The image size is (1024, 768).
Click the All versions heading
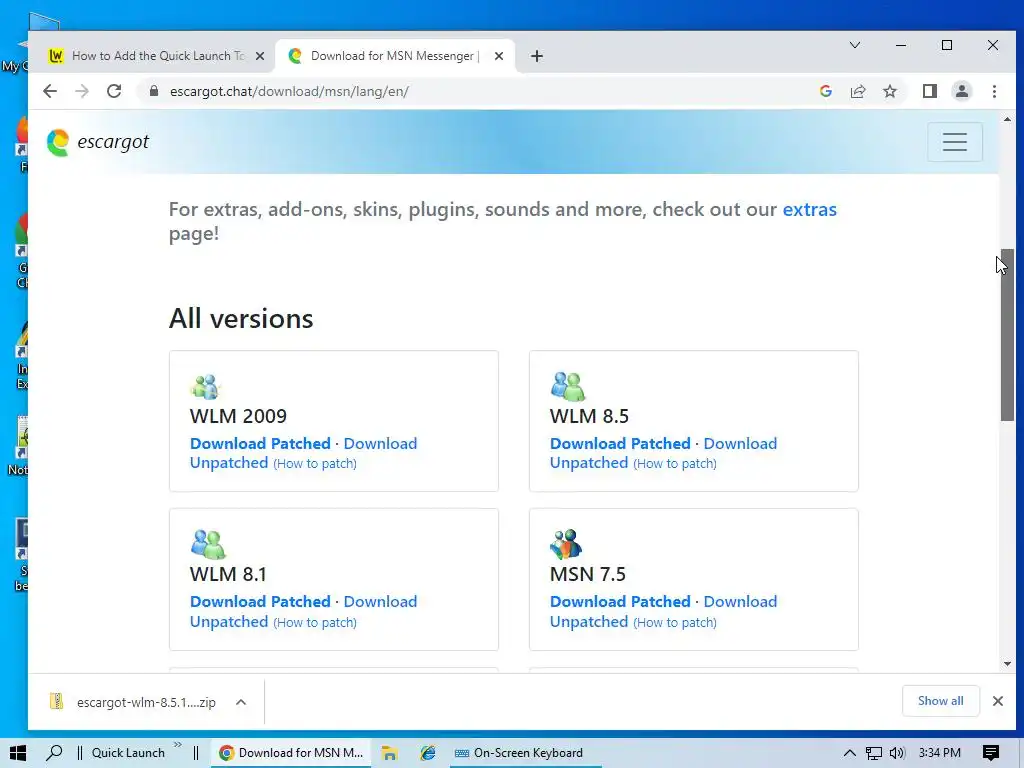241,319
